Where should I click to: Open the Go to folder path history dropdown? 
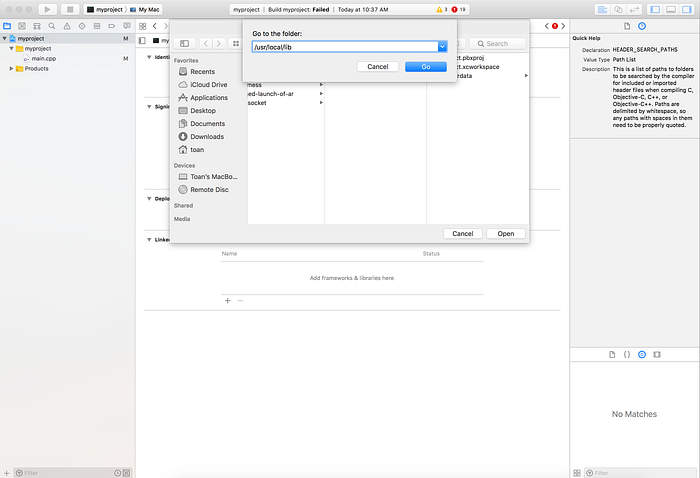(442, 46)
